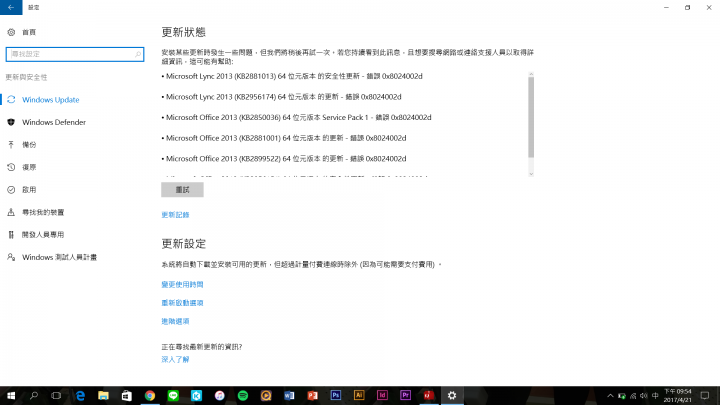Open Microsoft Word from taskbar
The width and height of the screenshot is (720, 405).
coord(289,395)
